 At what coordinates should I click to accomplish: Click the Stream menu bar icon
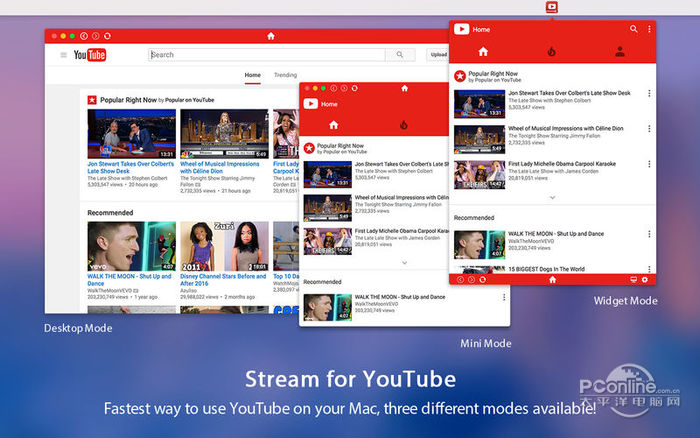tap(552, 7)
